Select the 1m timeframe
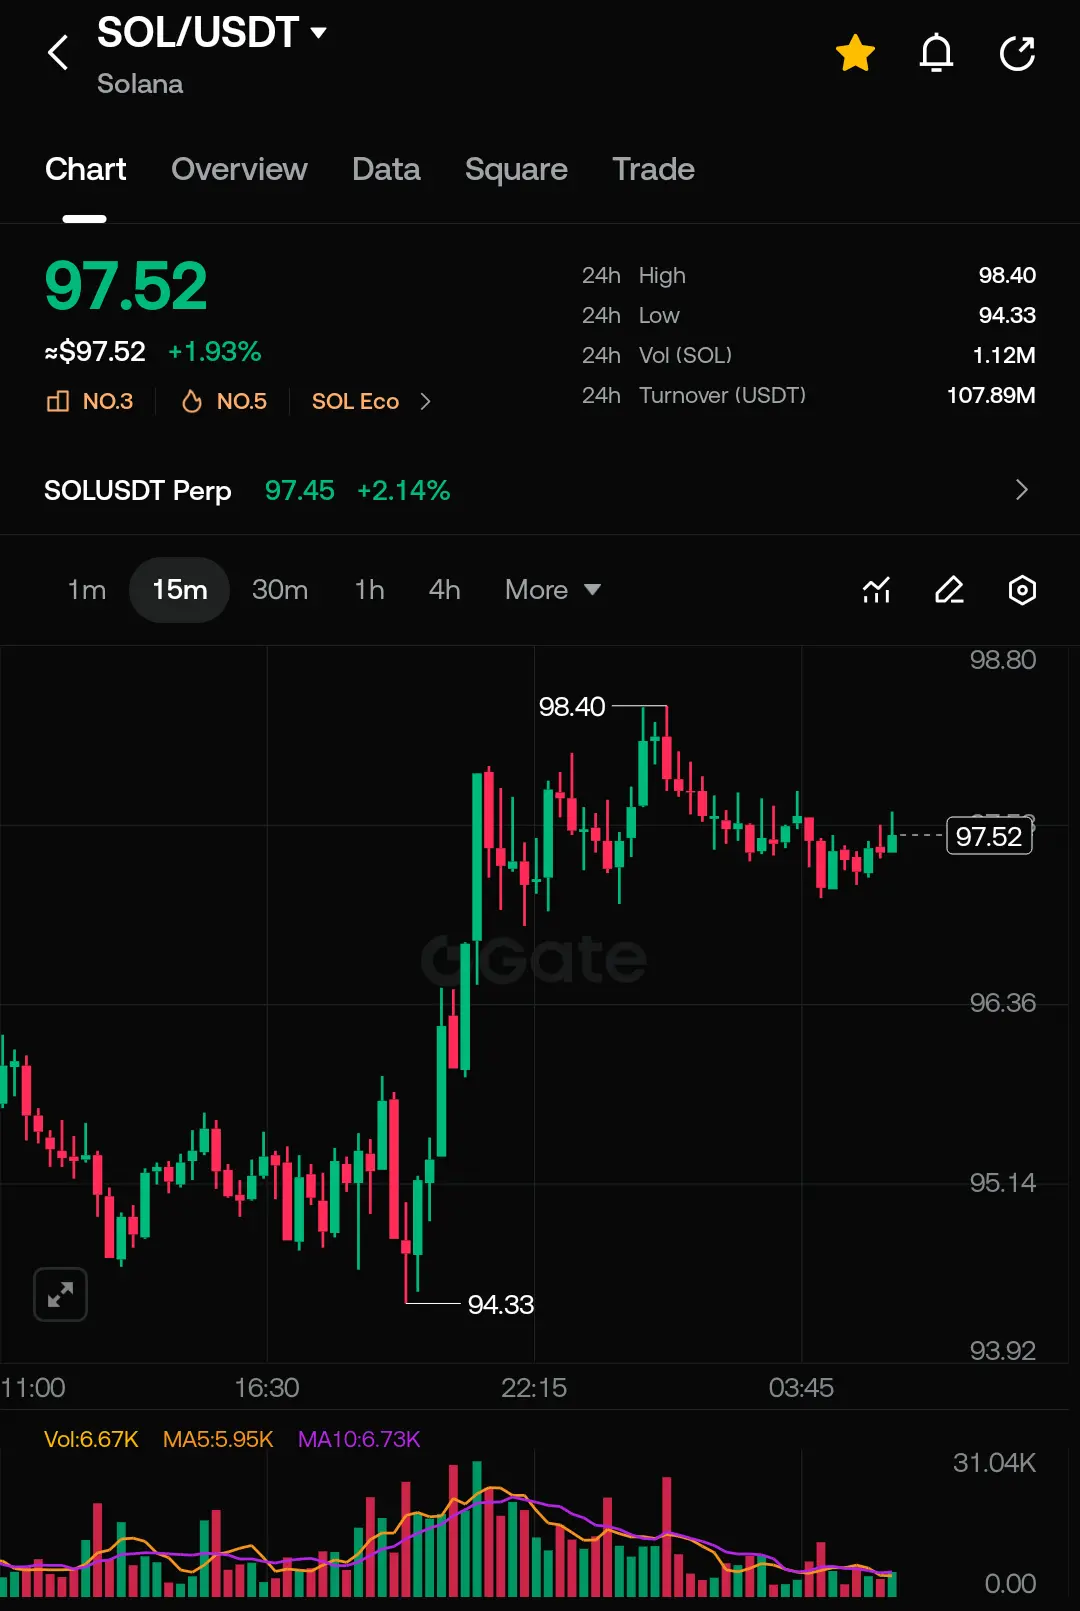The width and height of the screenshot is (1080, 1611). click(87, 590)
